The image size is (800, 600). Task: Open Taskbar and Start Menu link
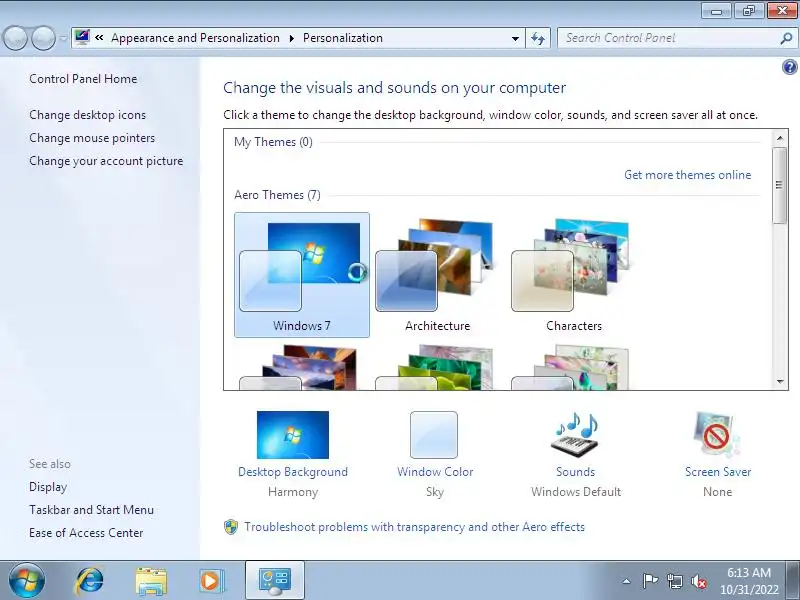(x=91, y=510)
